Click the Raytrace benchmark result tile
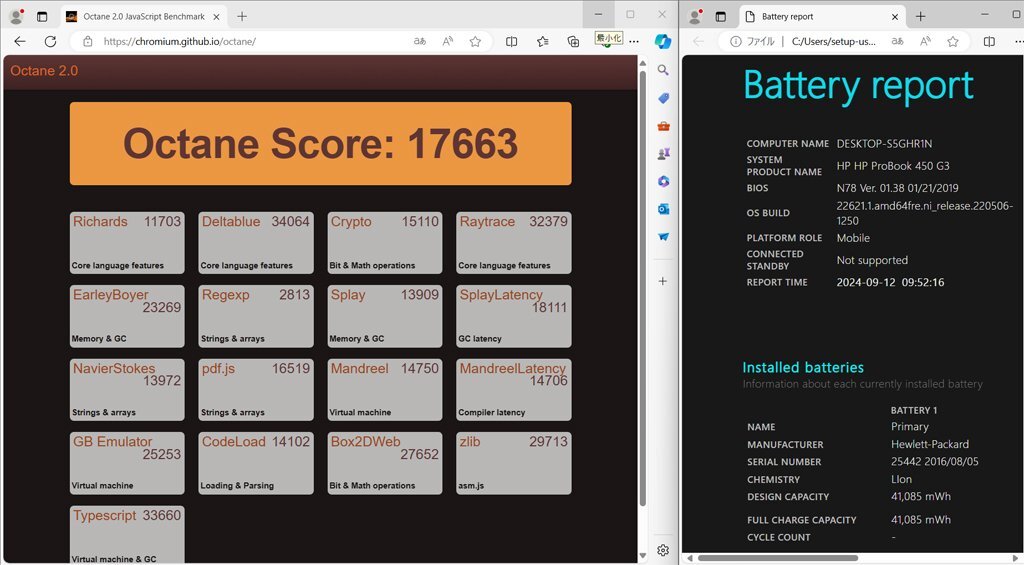 pyautogui.click(x=513, y=242)
